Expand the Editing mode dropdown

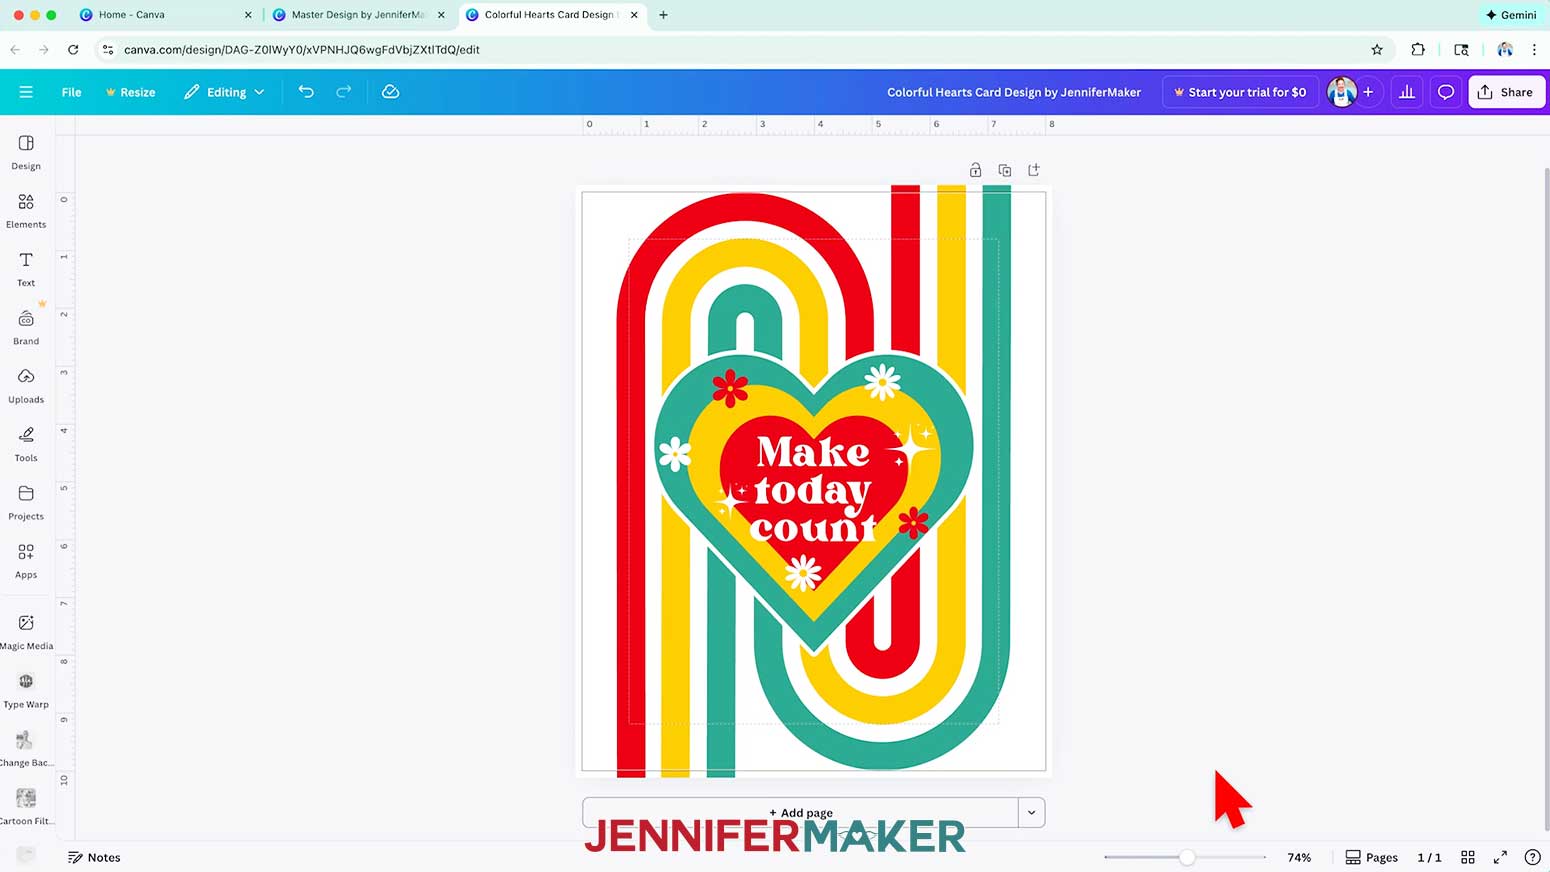click(224, 92)
